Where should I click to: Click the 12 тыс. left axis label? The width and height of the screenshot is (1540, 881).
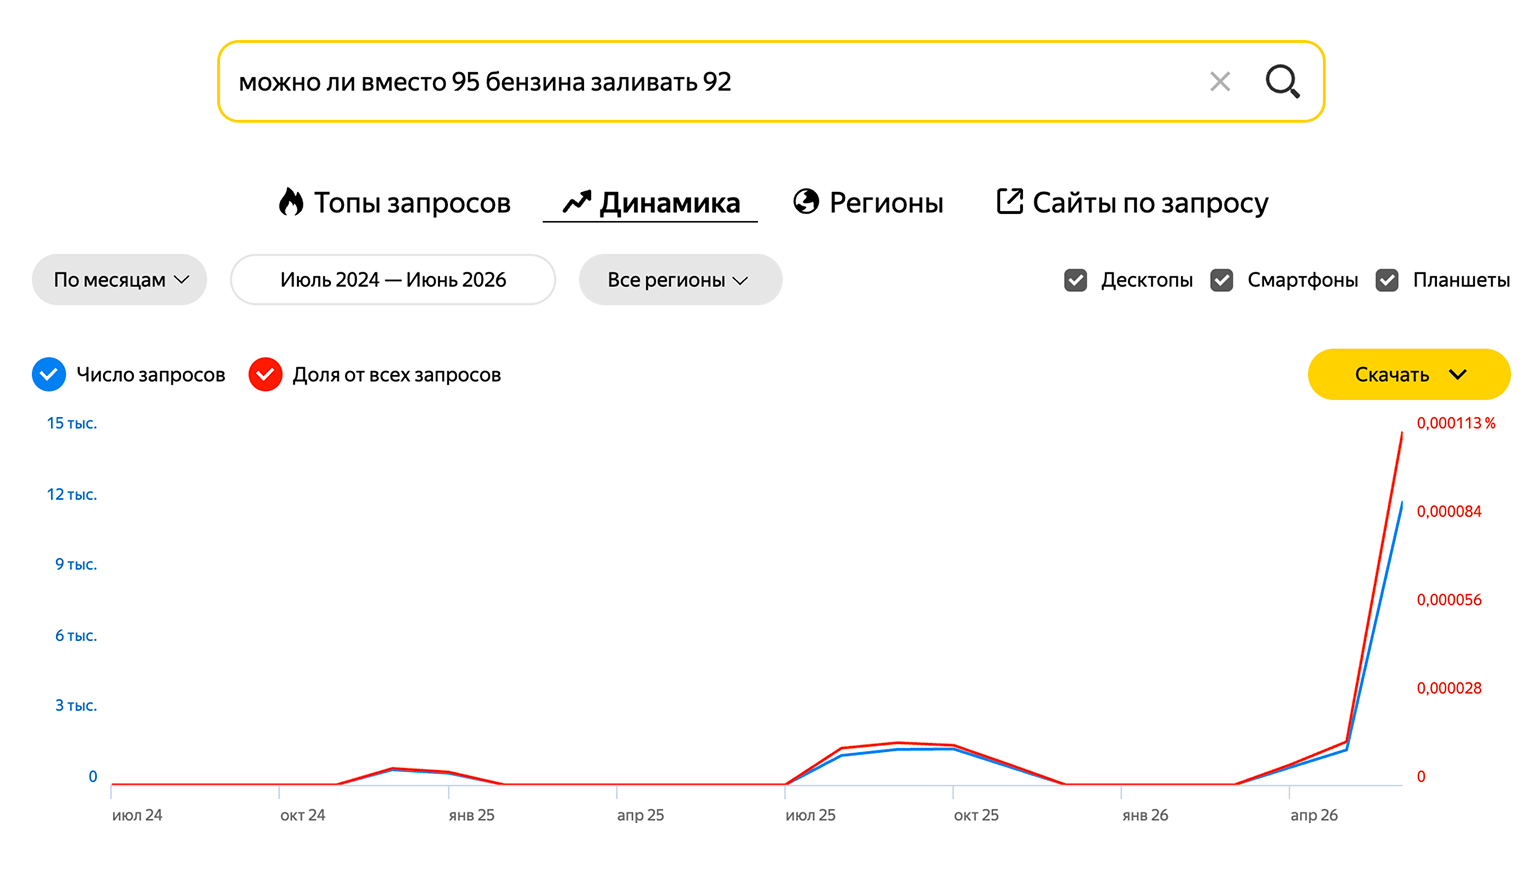point(72,494)
